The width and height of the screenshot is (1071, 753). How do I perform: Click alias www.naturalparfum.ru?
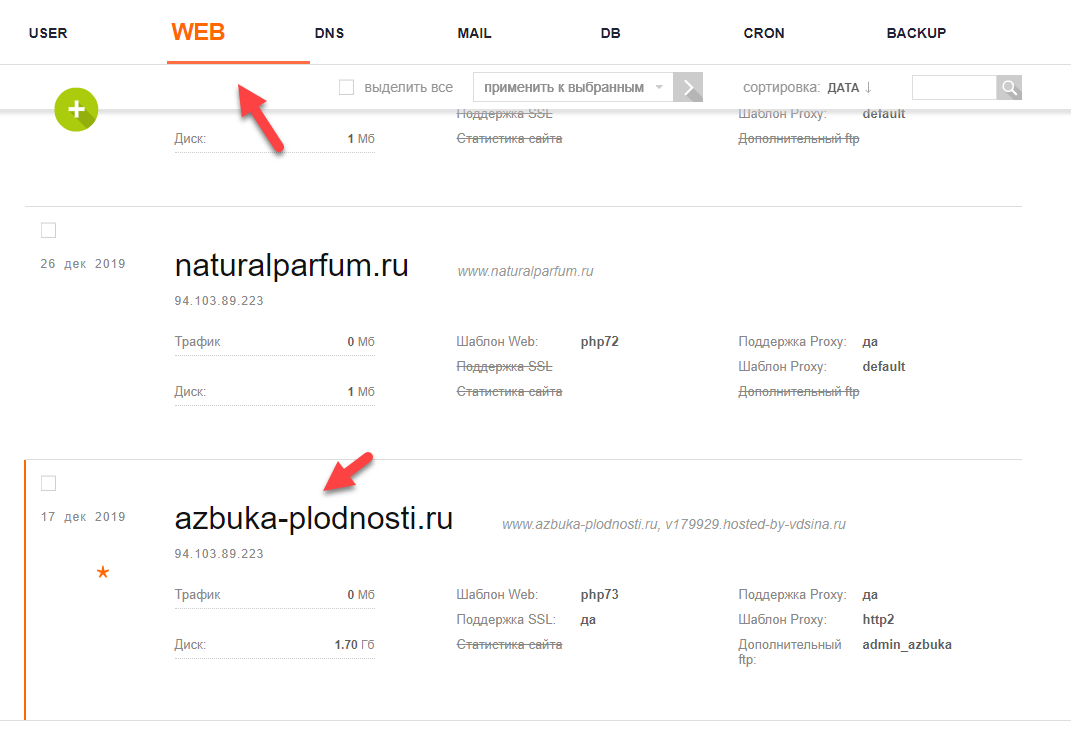click(525, 271)
